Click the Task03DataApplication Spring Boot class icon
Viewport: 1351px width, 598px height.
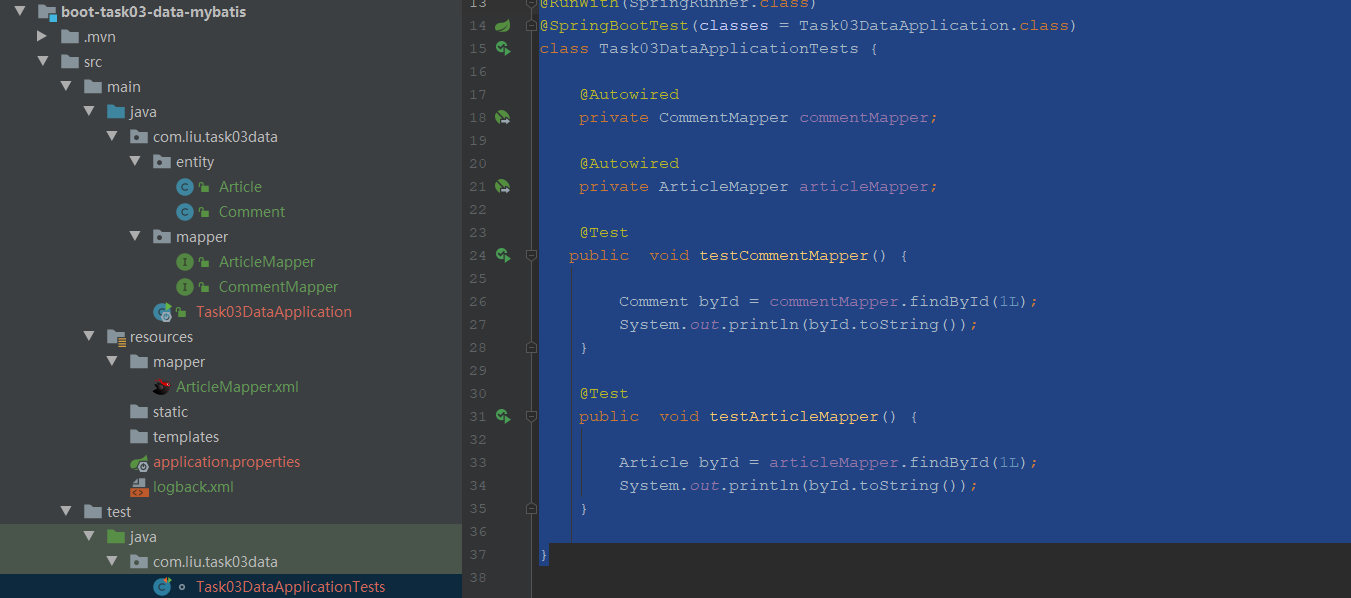pyautogui.click(x=162, y=312)
